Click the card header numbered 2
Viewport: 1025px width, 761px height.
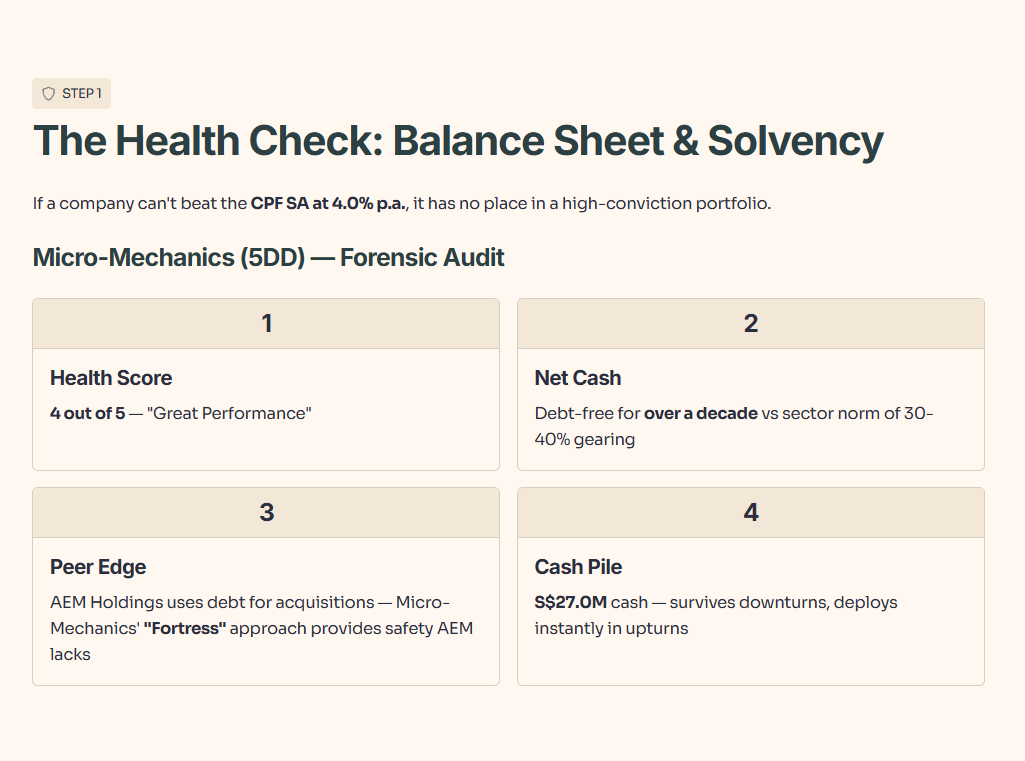(750, 324)
